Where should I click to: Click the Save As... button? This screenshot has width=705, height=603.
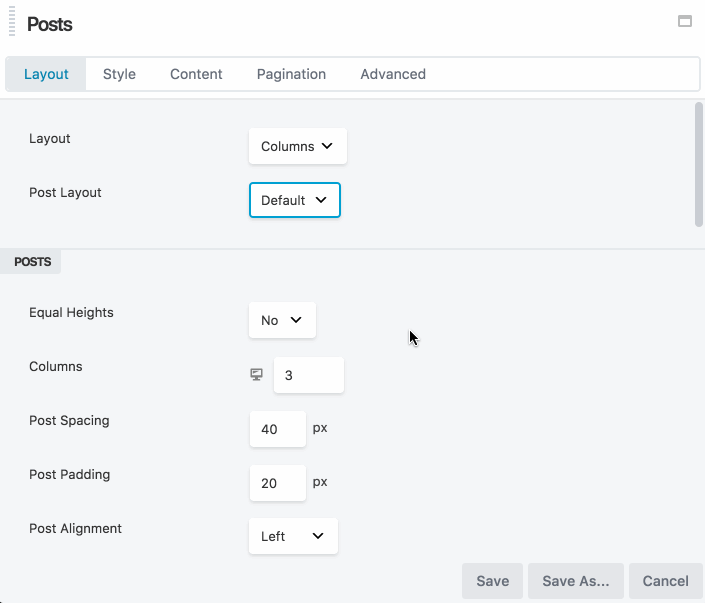click(x=575, y=581)
